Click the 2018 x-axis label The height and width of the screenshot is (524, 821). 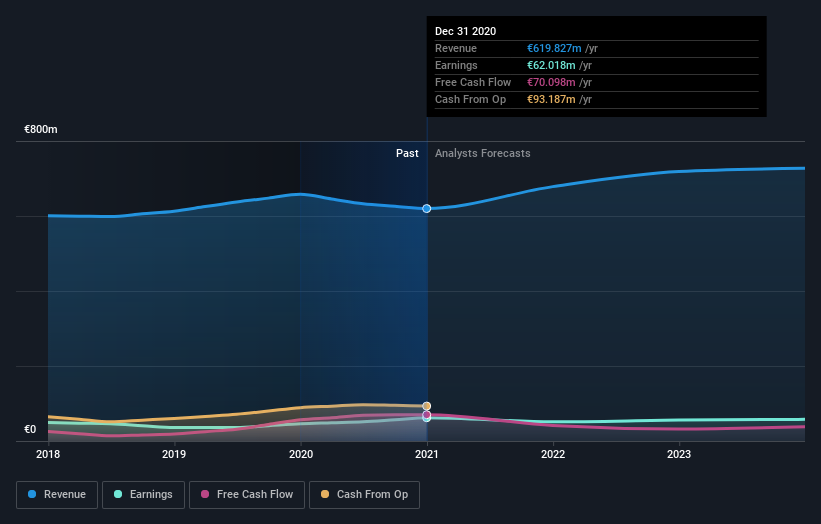pos(48,454)
